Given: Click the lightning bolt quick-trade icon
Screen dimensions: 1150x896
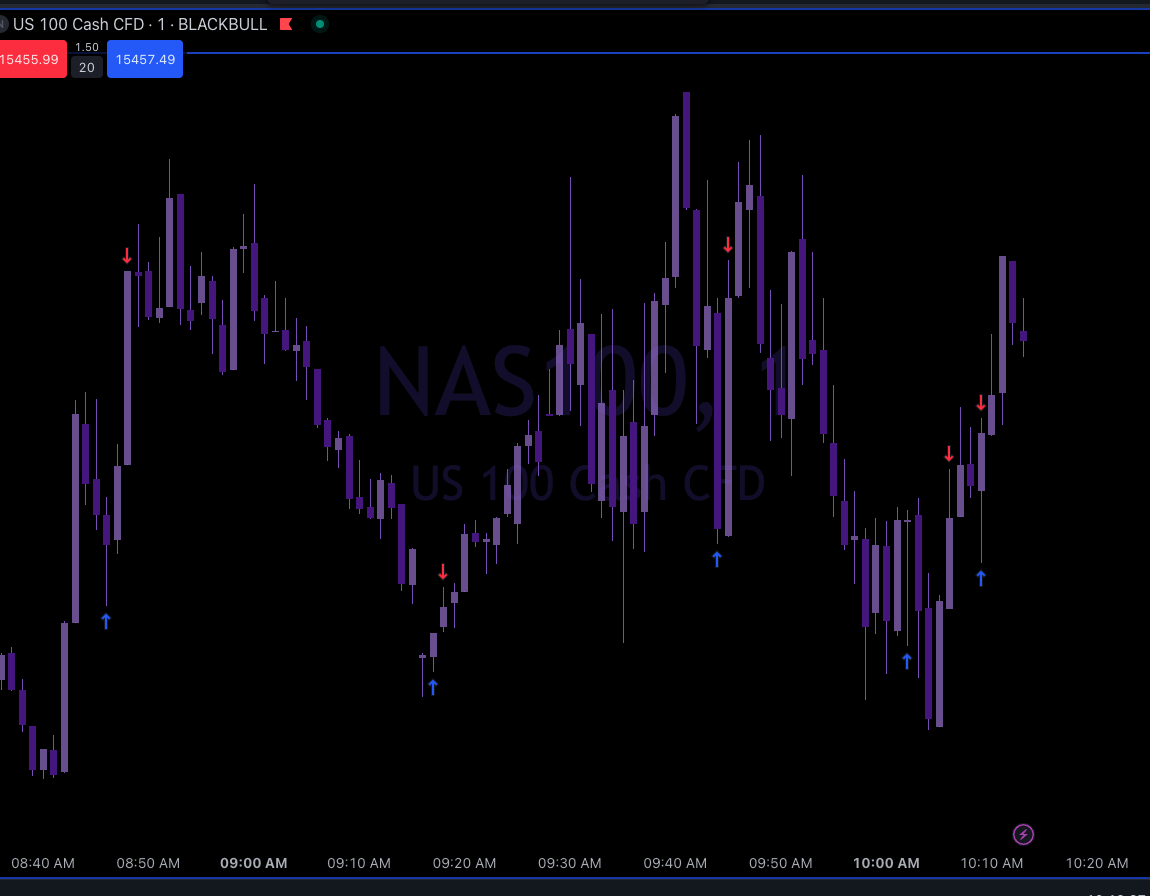Looking at the screenshot, I should pyautogui.click(x=1023, y=834).
